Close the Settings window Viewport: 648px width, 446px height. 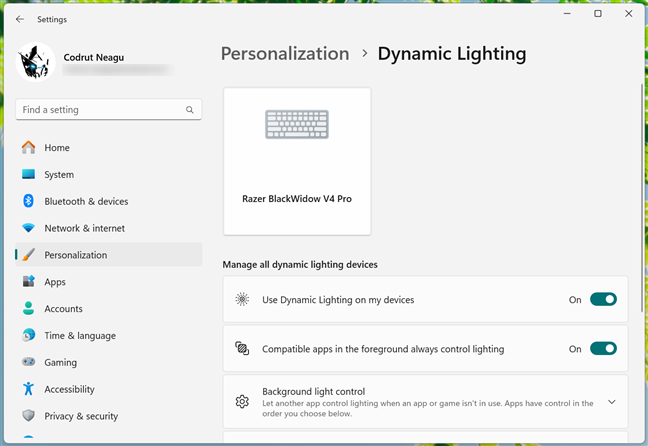coord(629,14)
